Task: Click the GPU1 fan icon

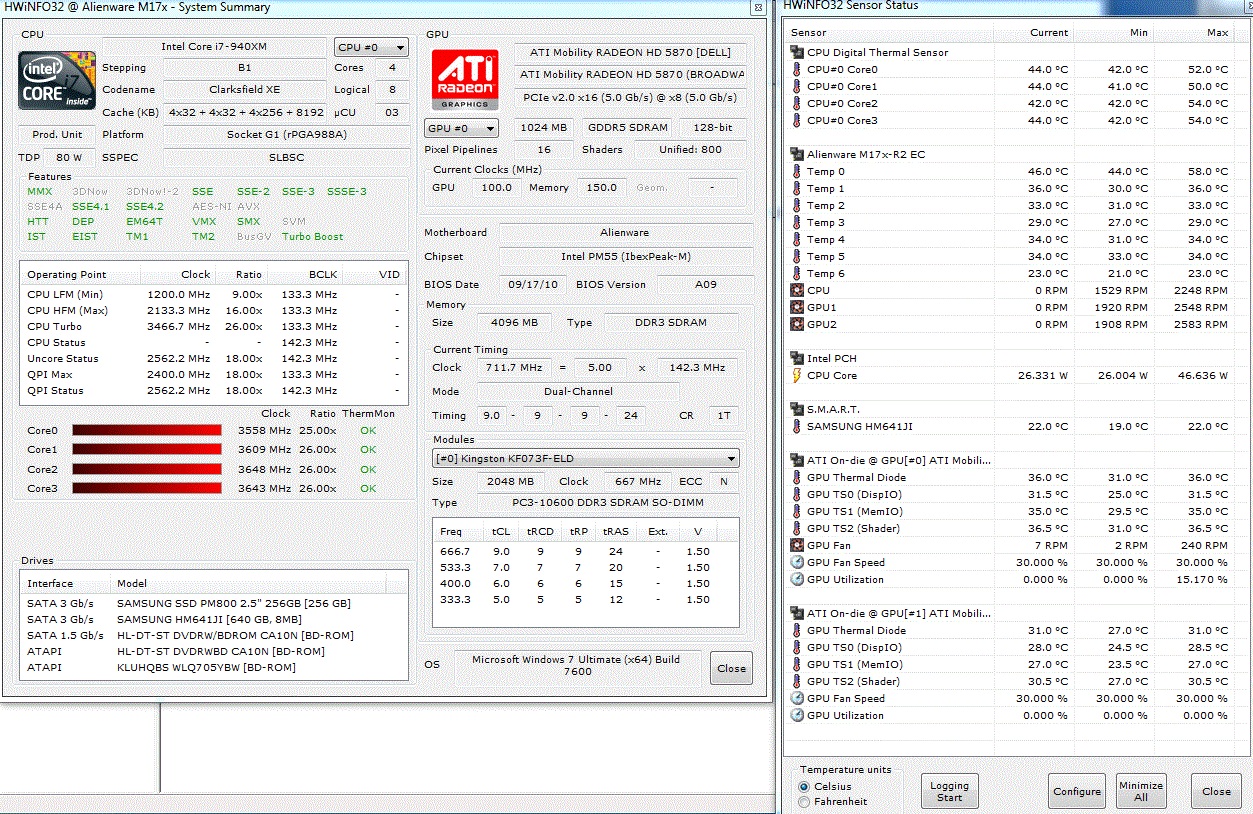Action: (x=796, y=307)
